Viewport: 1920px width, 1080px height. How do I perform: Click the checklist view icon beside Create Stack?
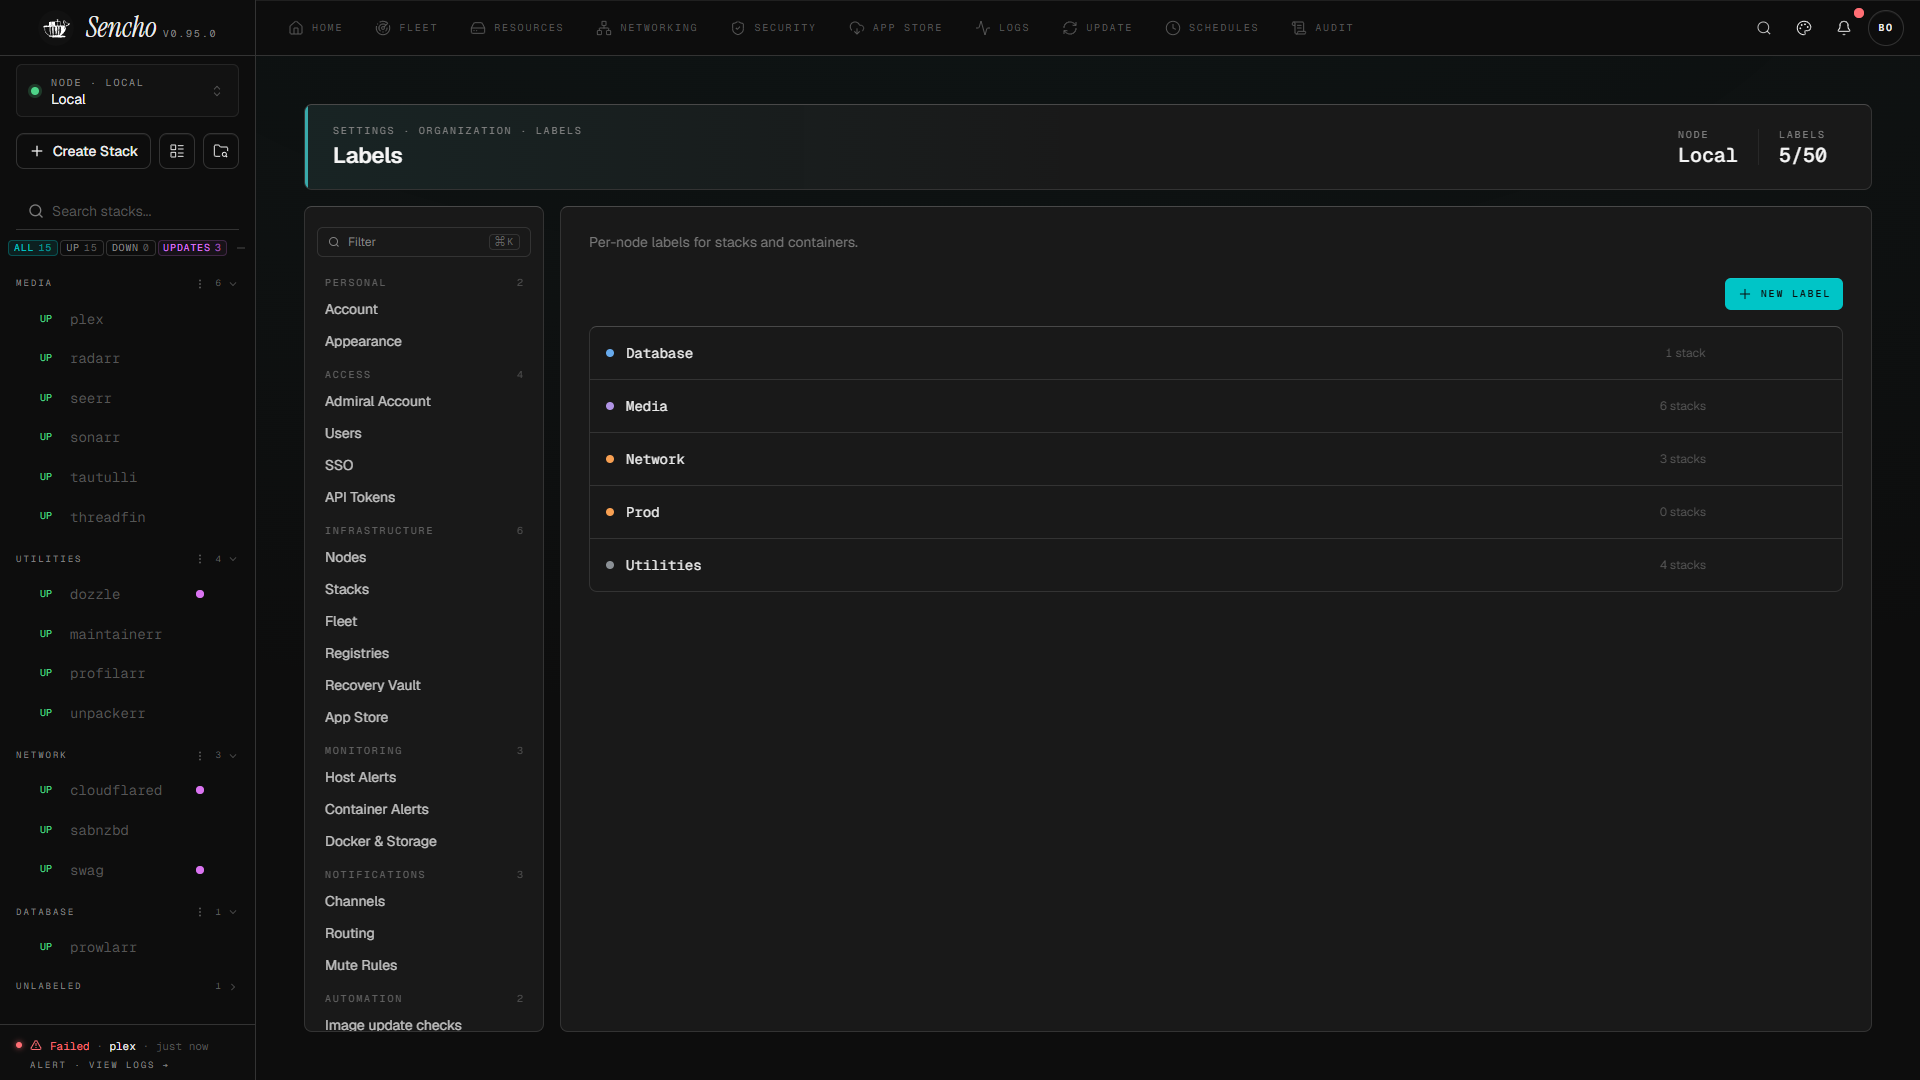(177, 151)
